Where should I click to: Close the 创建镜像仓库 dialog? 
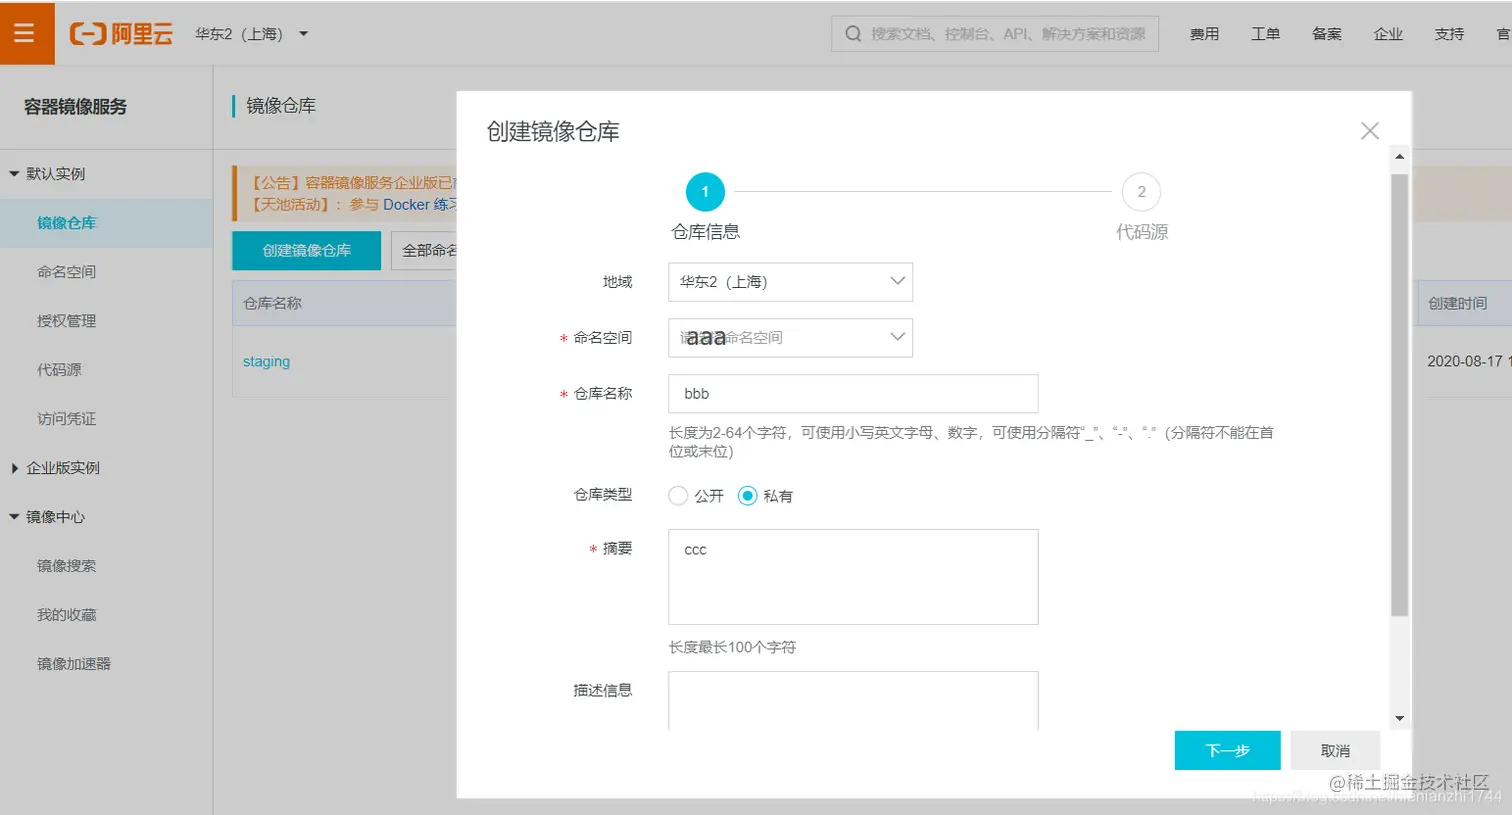[x=1370, y=131]
